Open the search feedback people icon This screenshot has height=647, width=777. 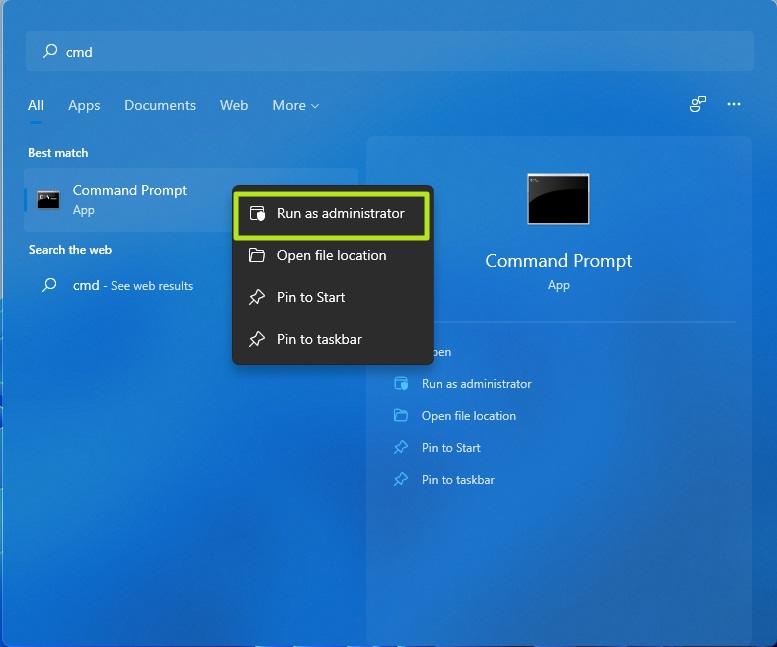click(698, 104)
